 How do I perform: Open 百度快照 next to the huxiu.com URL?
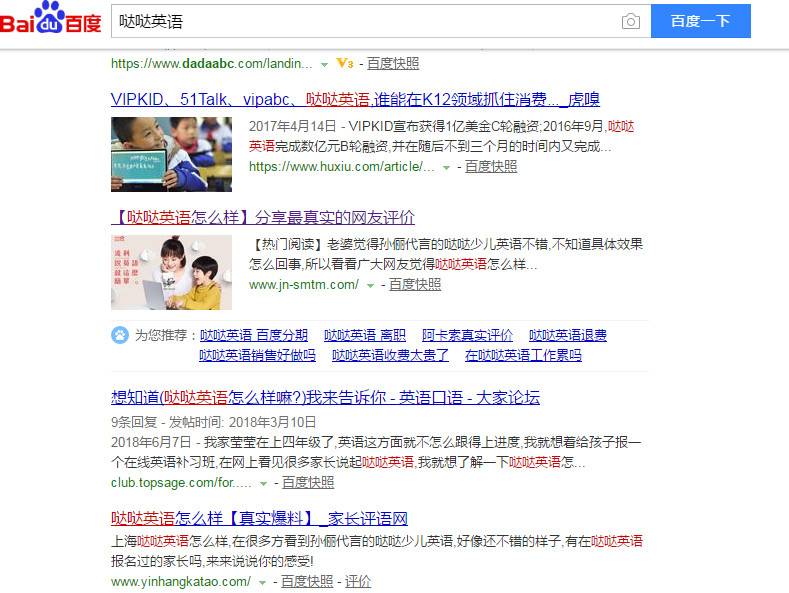tap(491, 167)
